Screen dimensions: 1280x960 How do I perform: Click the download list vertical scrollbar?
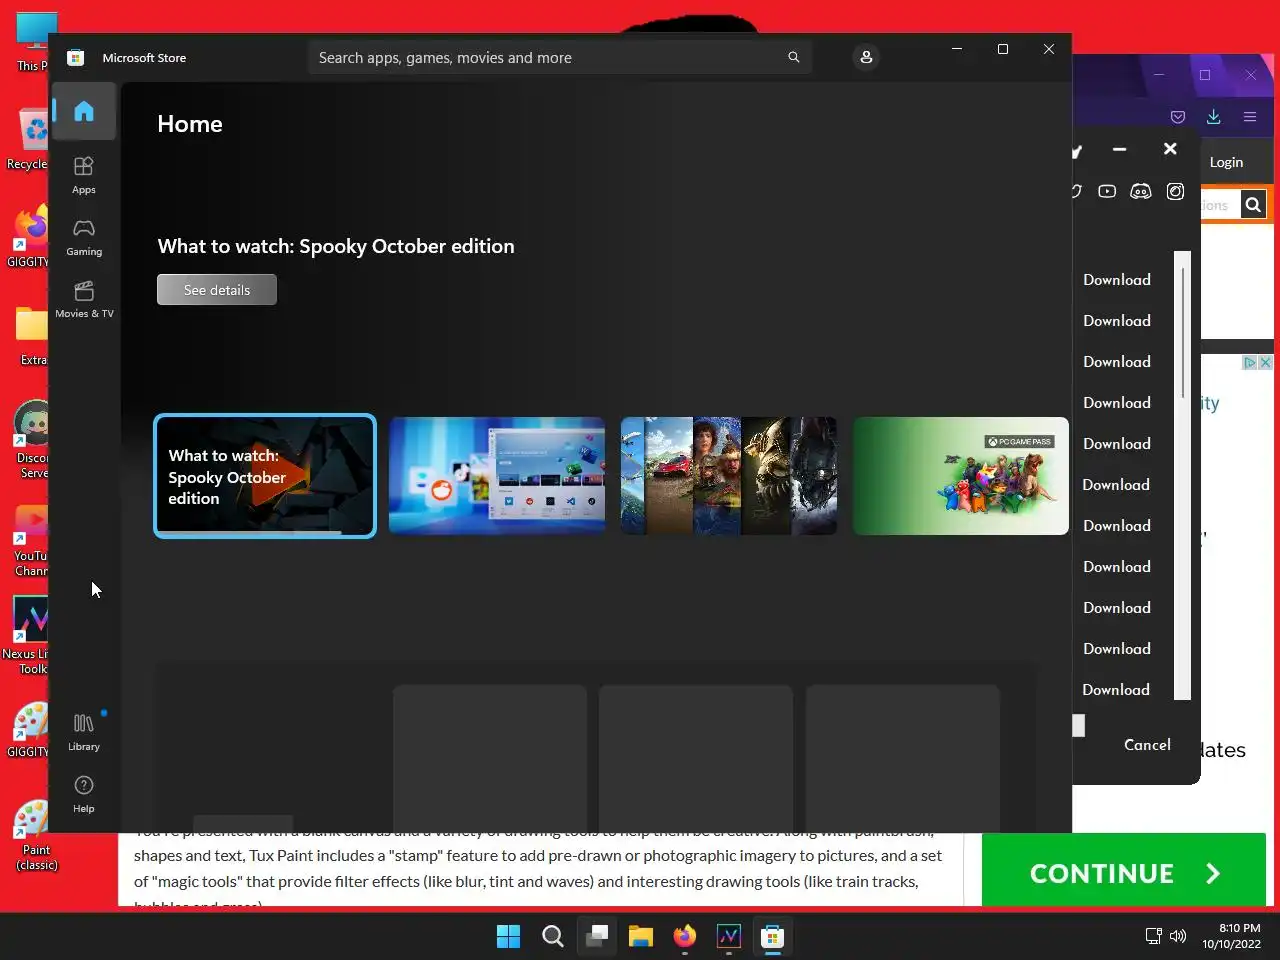(x=1182, y=475)
